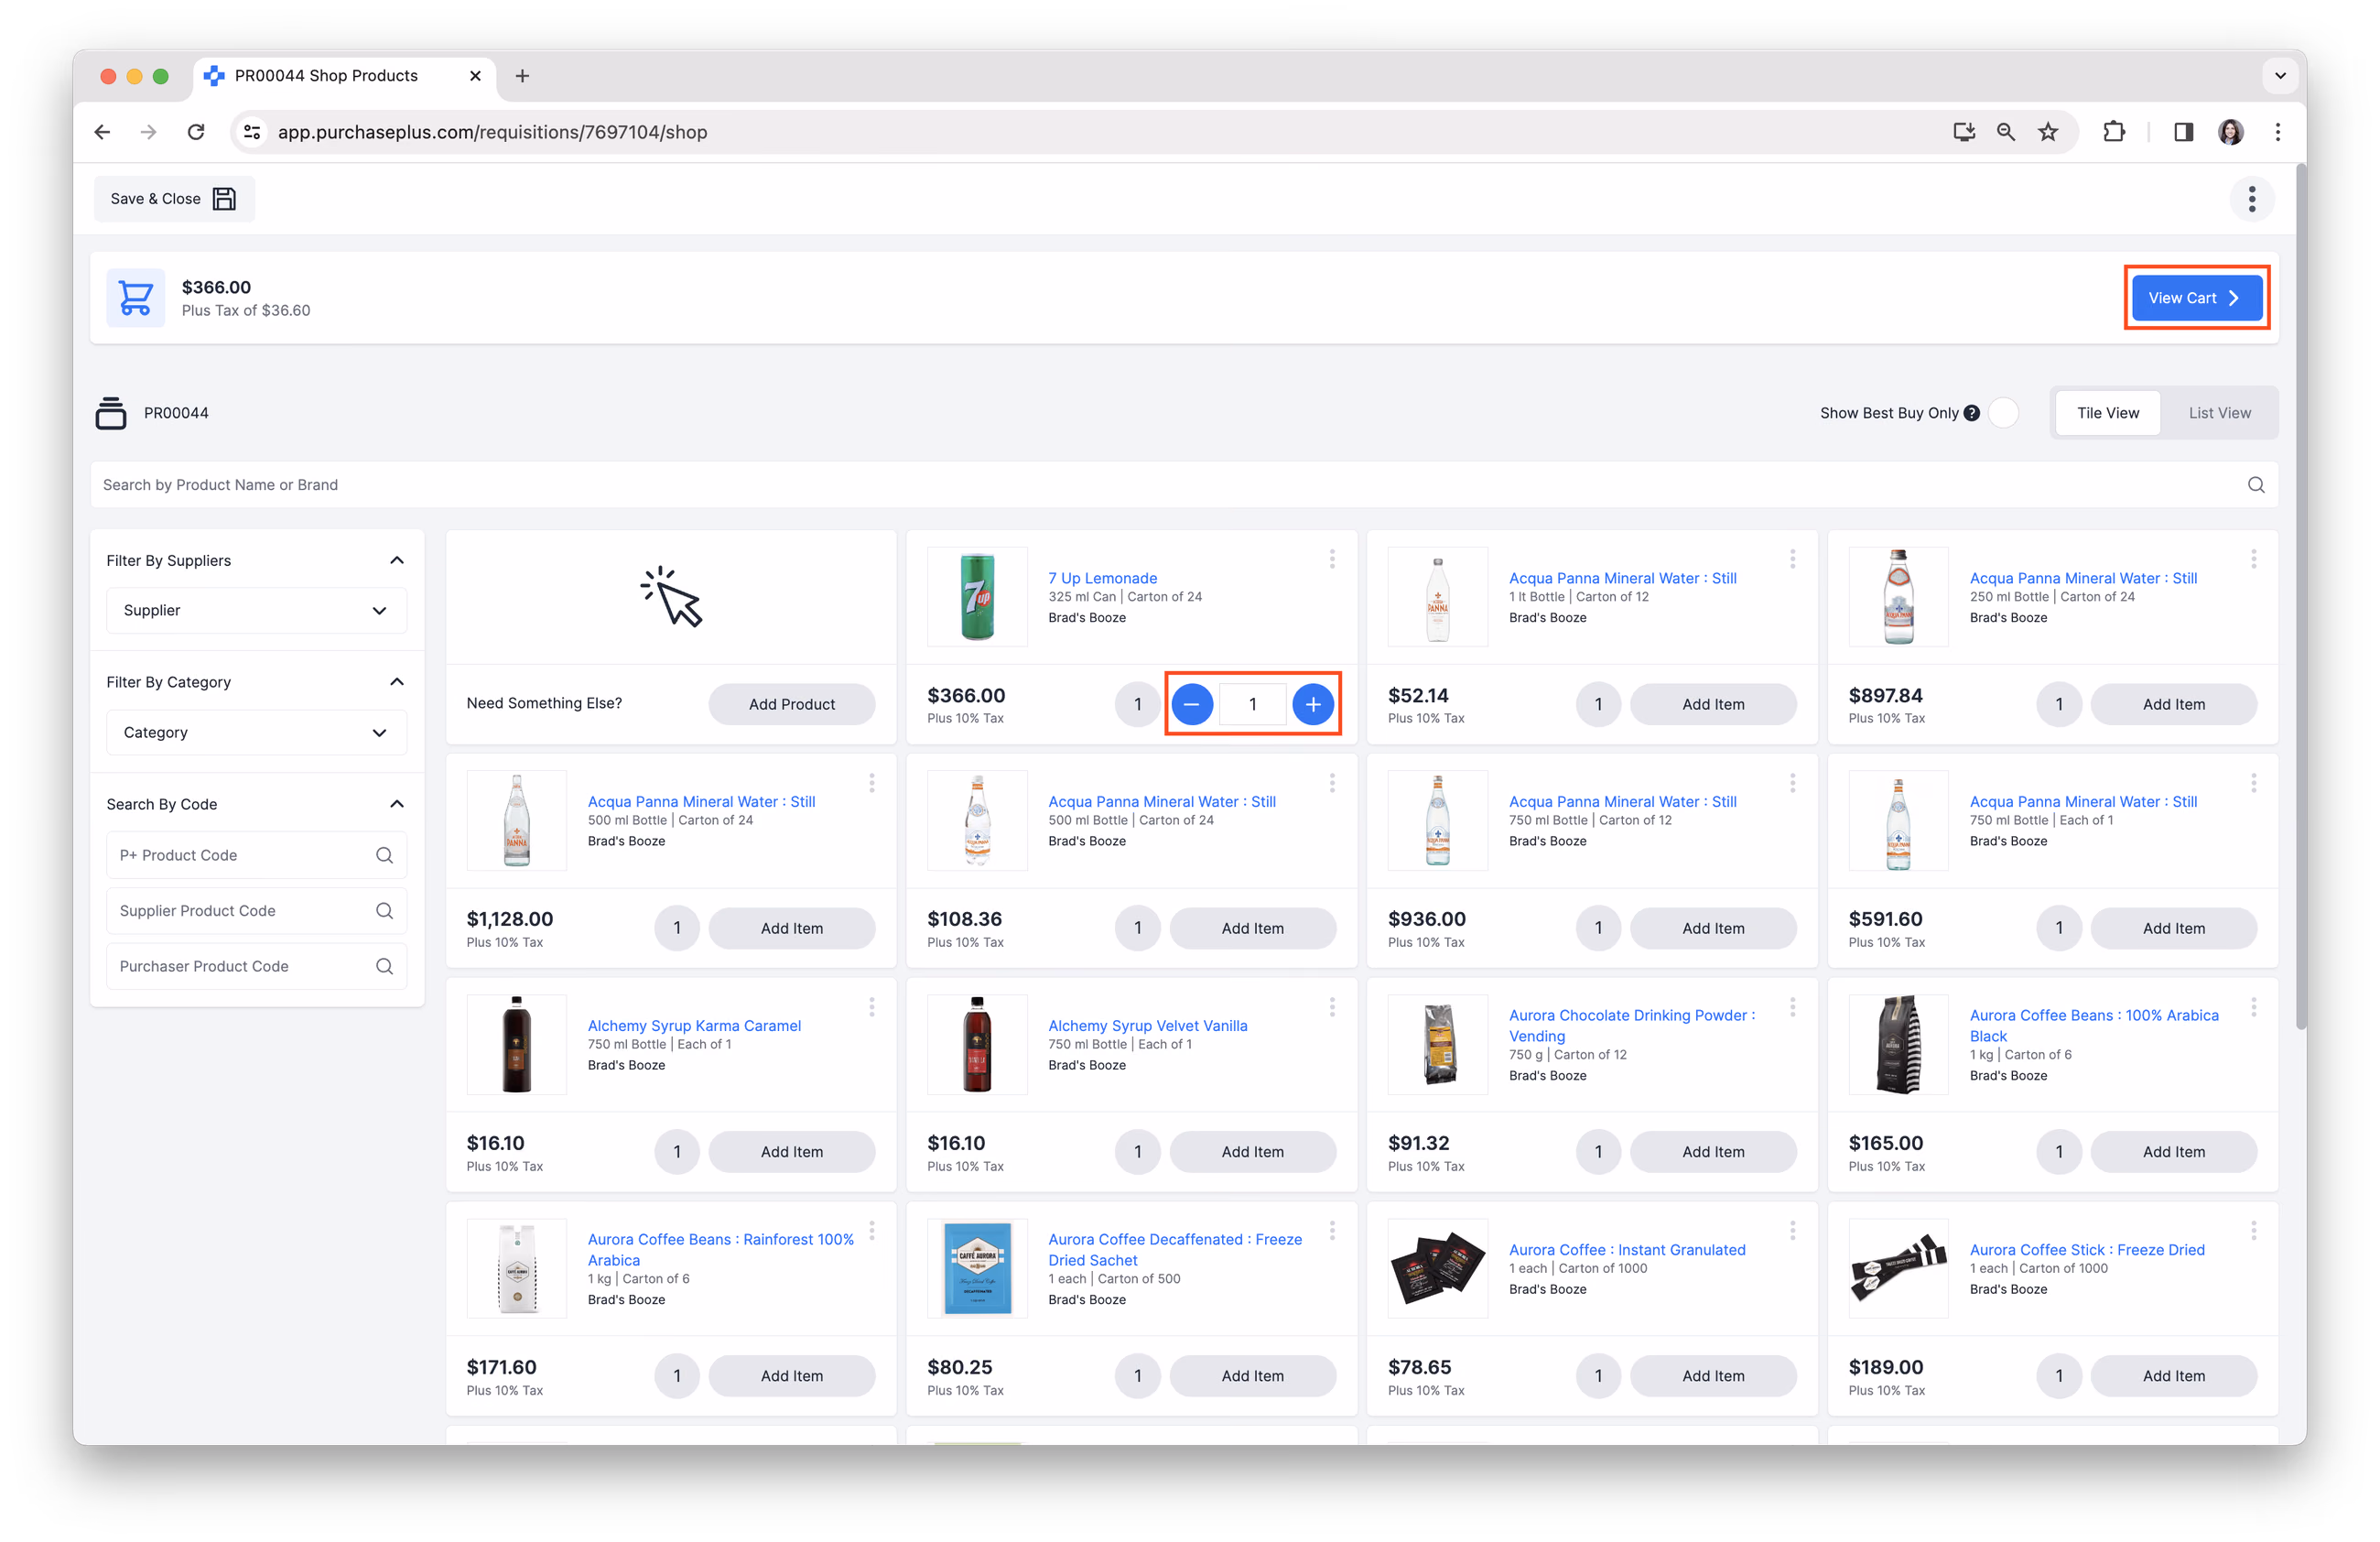2380x1542 pixels.
Task: Click the Supplier Product Code field
Action: 256,911
